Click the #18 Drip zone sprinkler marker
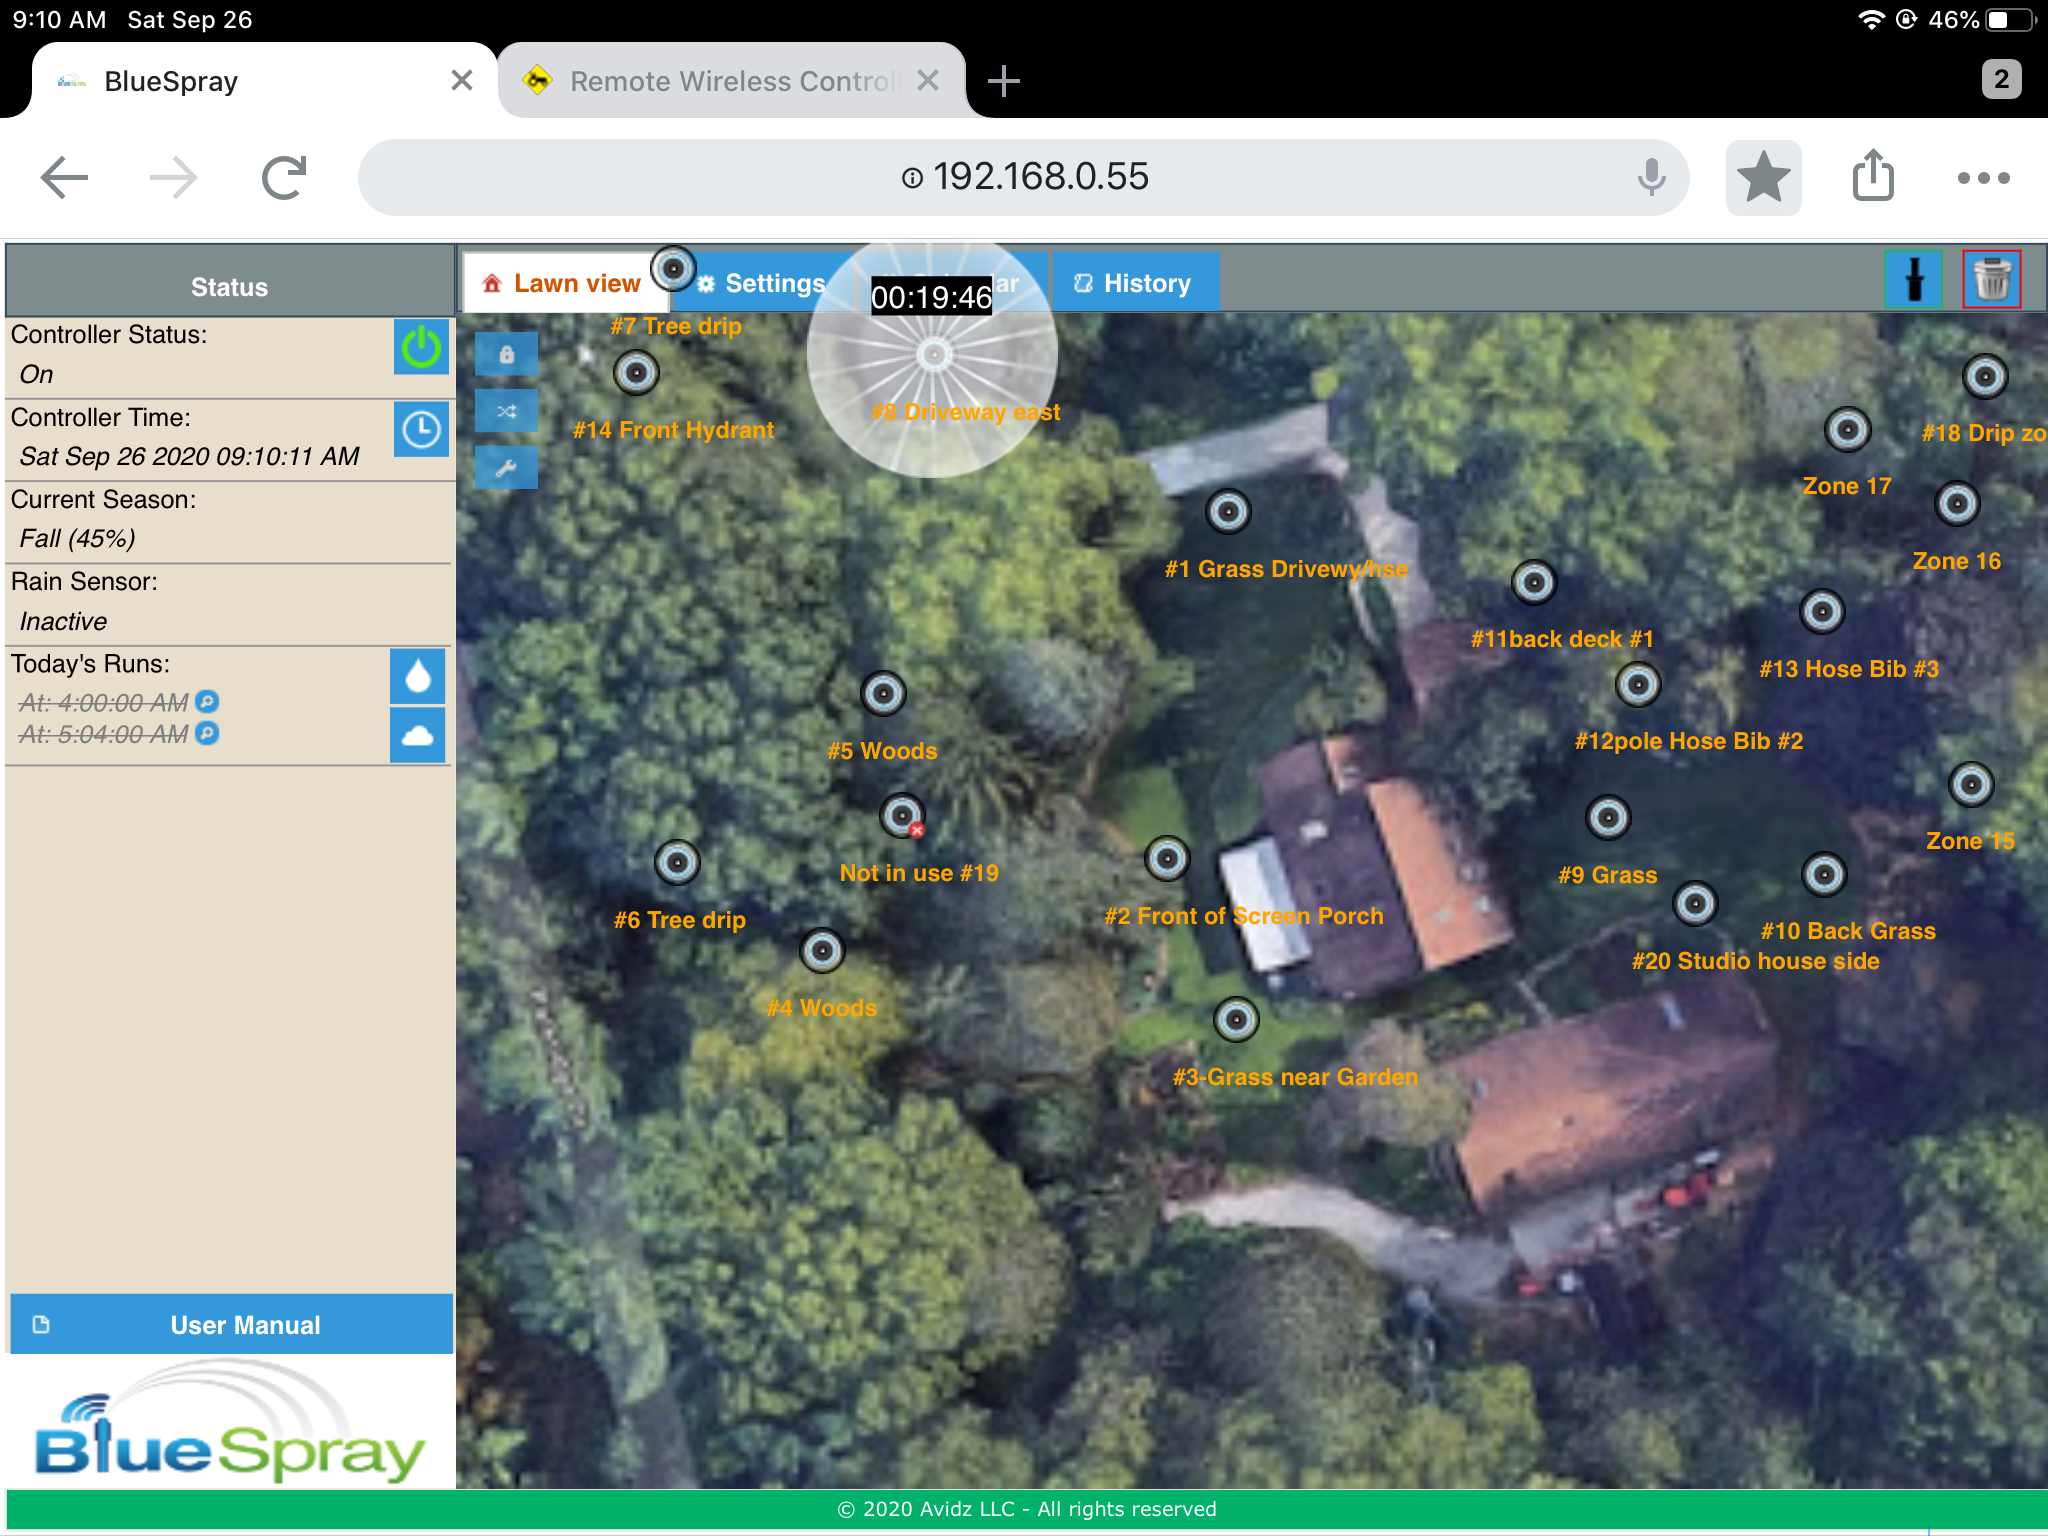Viewport: 2048px width, 1536px height. 1986,377
